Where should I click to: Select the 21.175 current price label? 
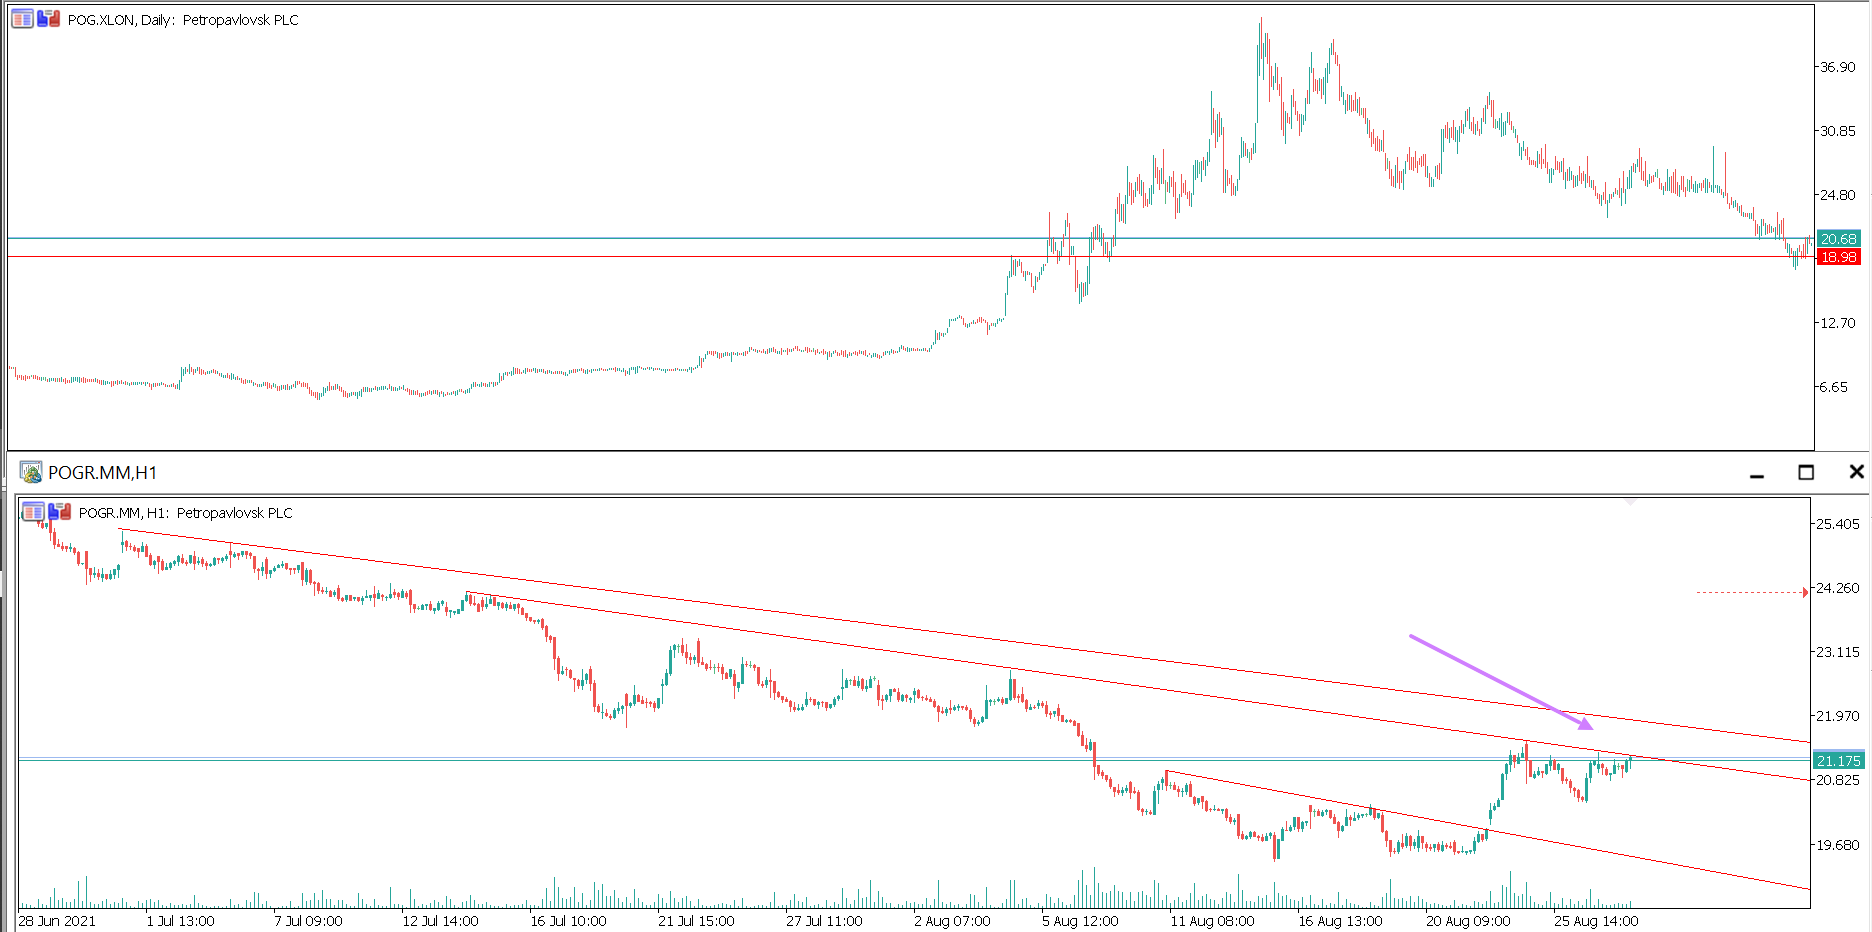click(1838, 761)
